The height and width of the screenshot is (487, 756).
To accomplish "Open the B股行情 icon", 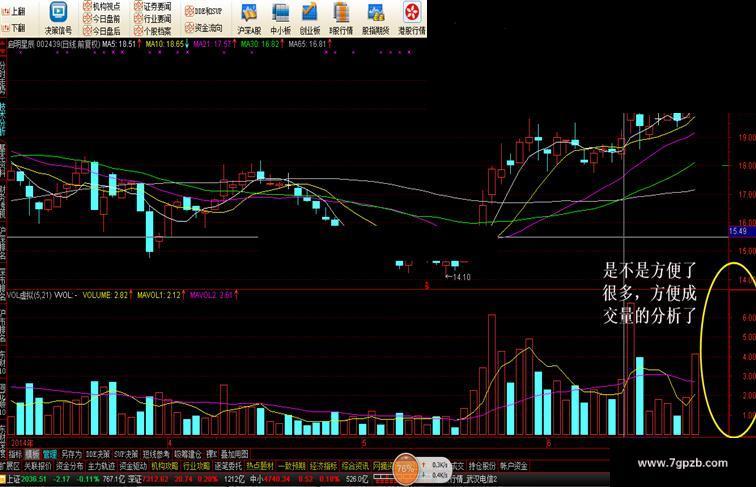I will (x=342, y=13).
